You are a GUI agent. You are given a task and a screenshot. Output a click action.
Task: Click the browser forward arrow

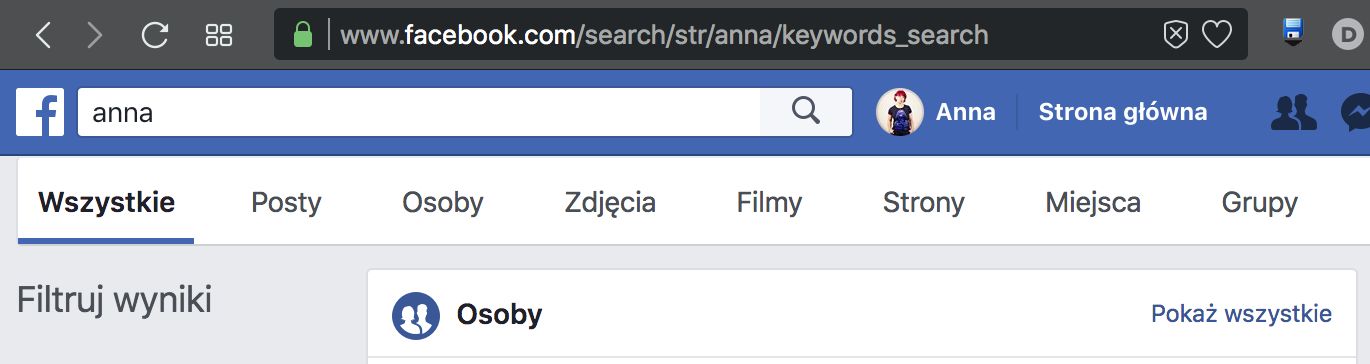click(95, 36)
